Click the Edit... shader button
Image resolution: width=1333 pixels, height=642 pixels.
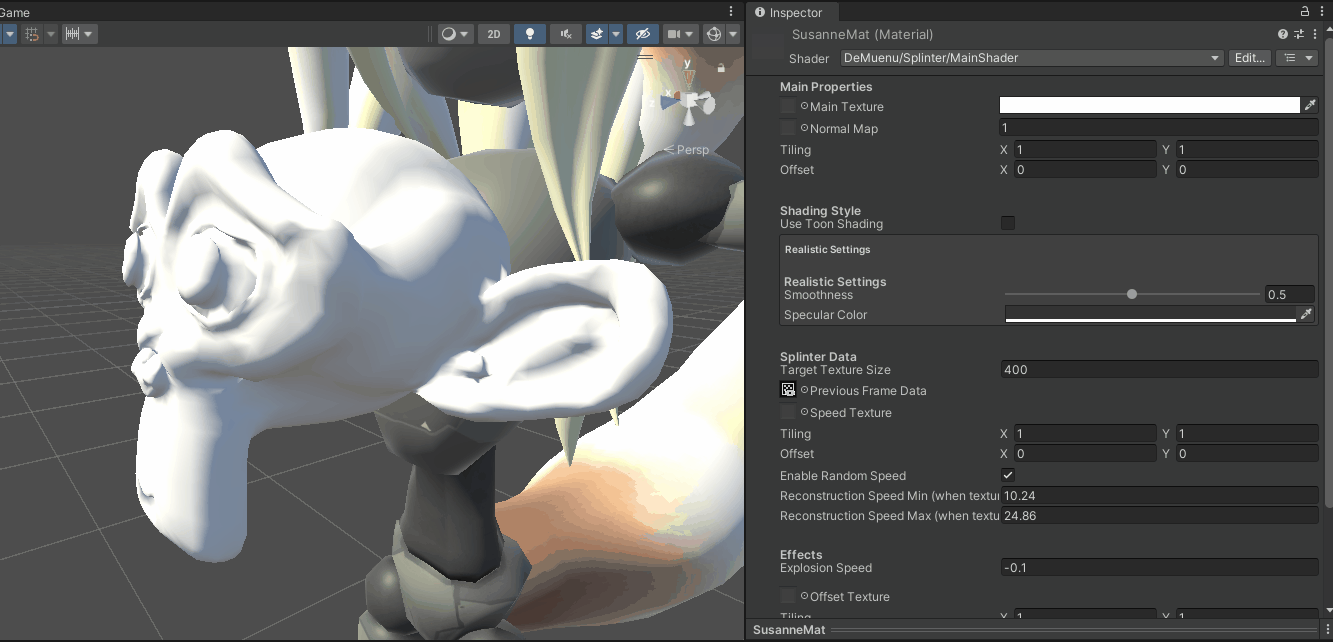1250,58
